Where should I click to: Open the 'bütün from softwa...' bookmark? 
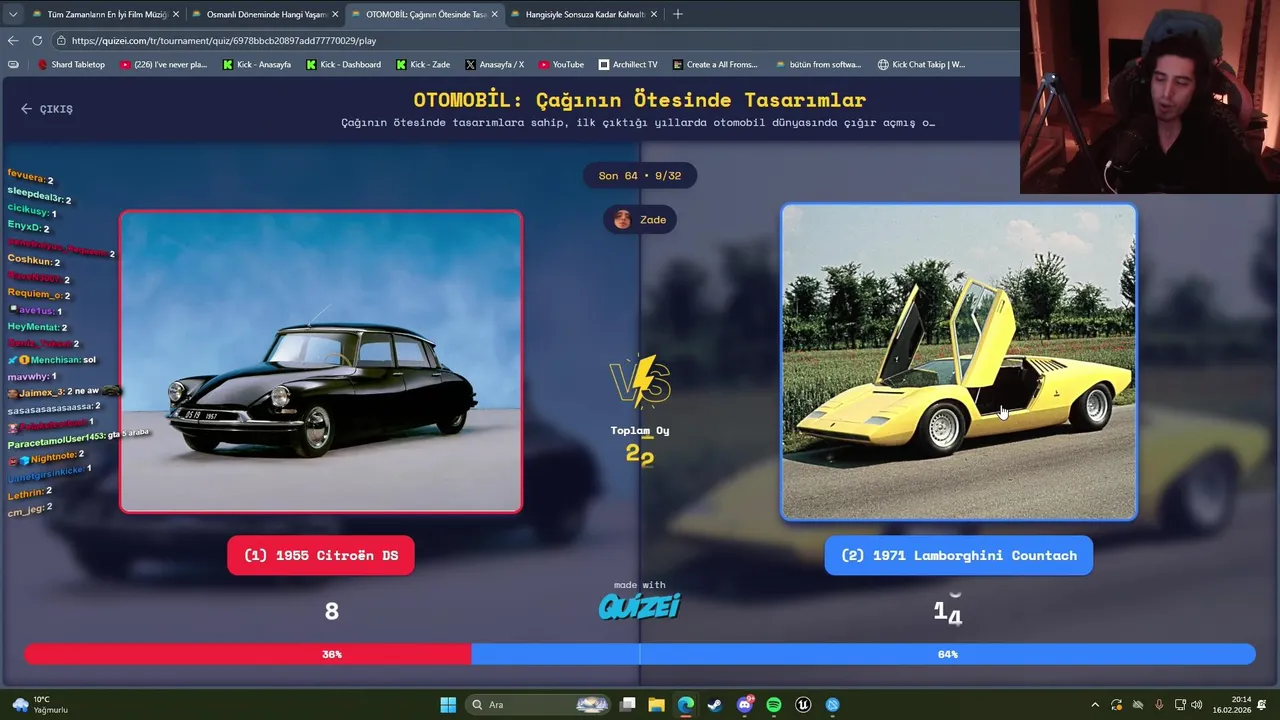click(818, 65)
